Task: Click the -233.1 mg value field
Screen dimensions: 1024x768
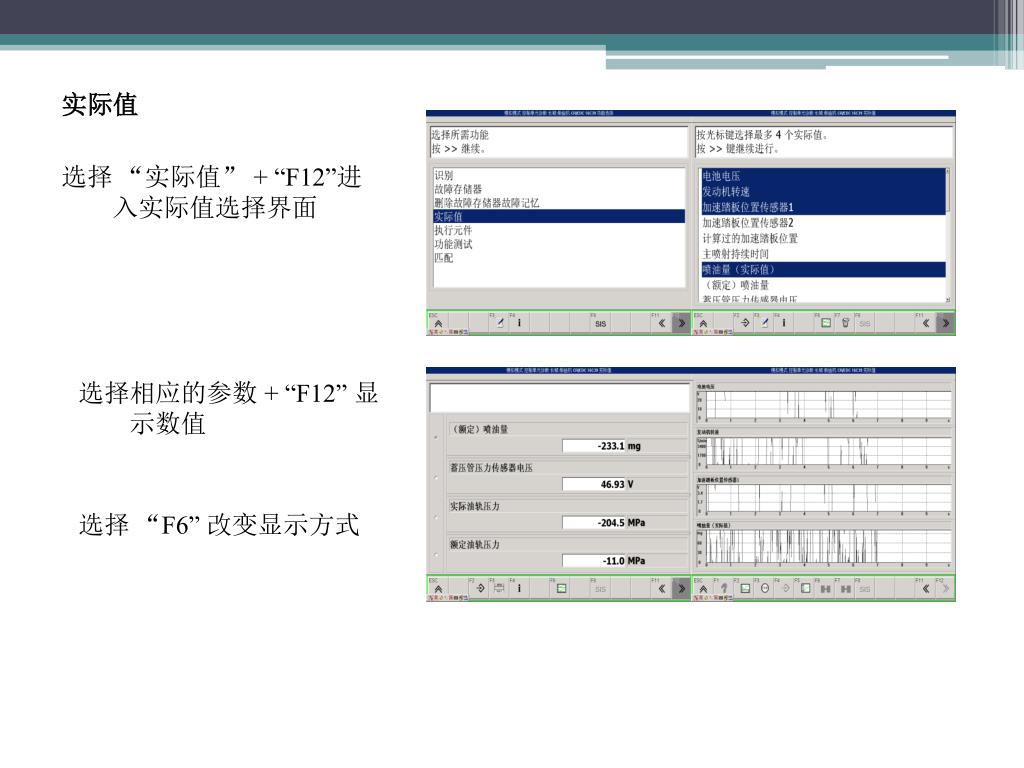Action: click(x=594, y=446)
